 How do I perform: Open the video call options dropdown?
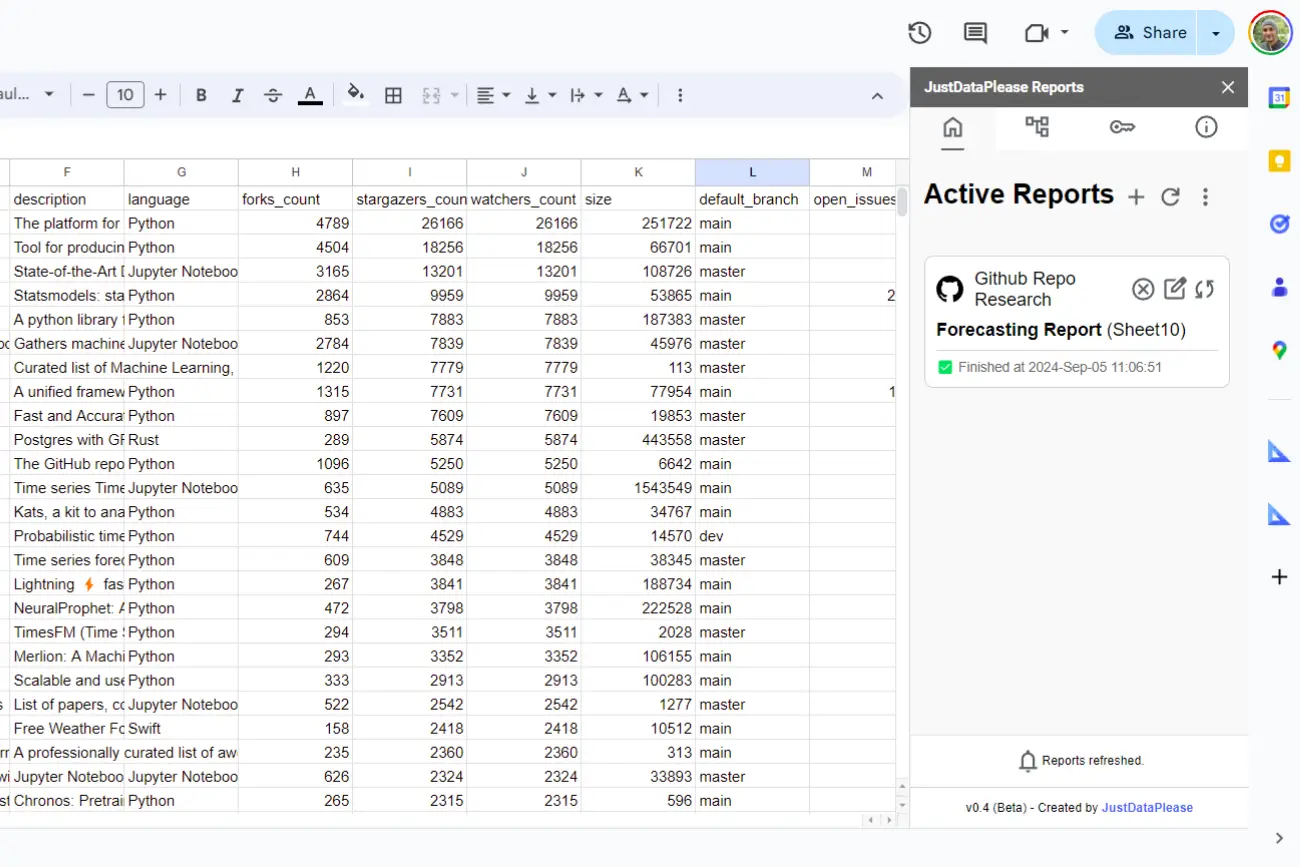[1062, 33]
